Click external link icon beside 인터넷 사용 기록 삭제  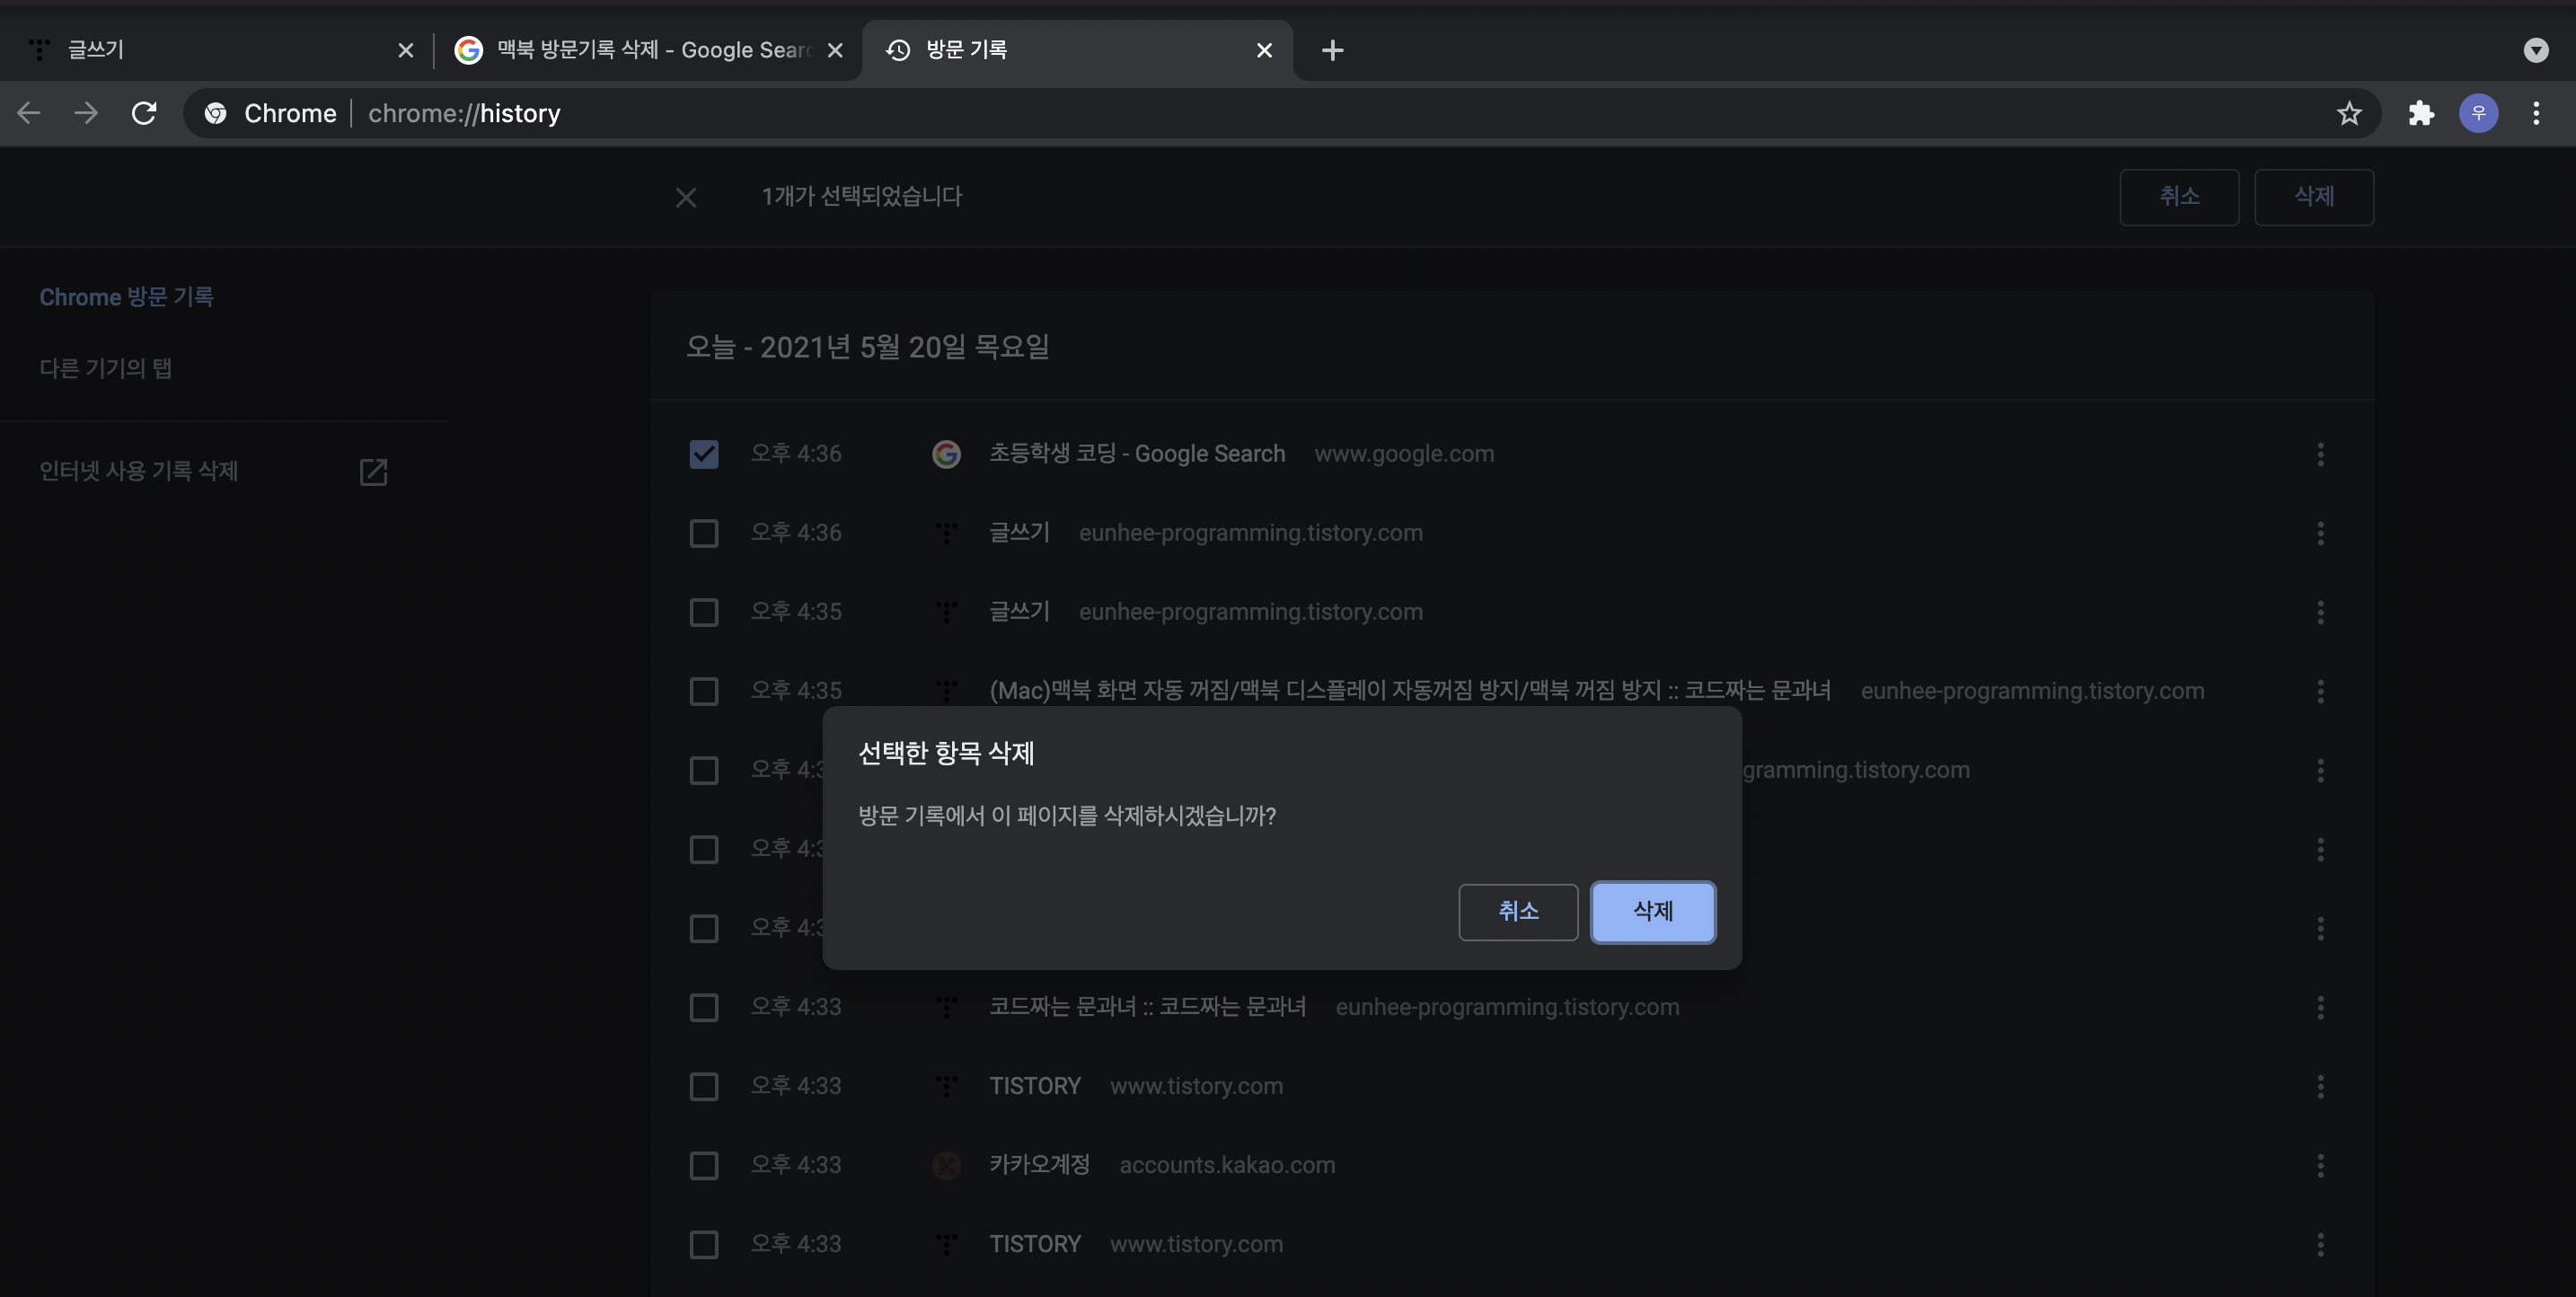click(373, 472)
